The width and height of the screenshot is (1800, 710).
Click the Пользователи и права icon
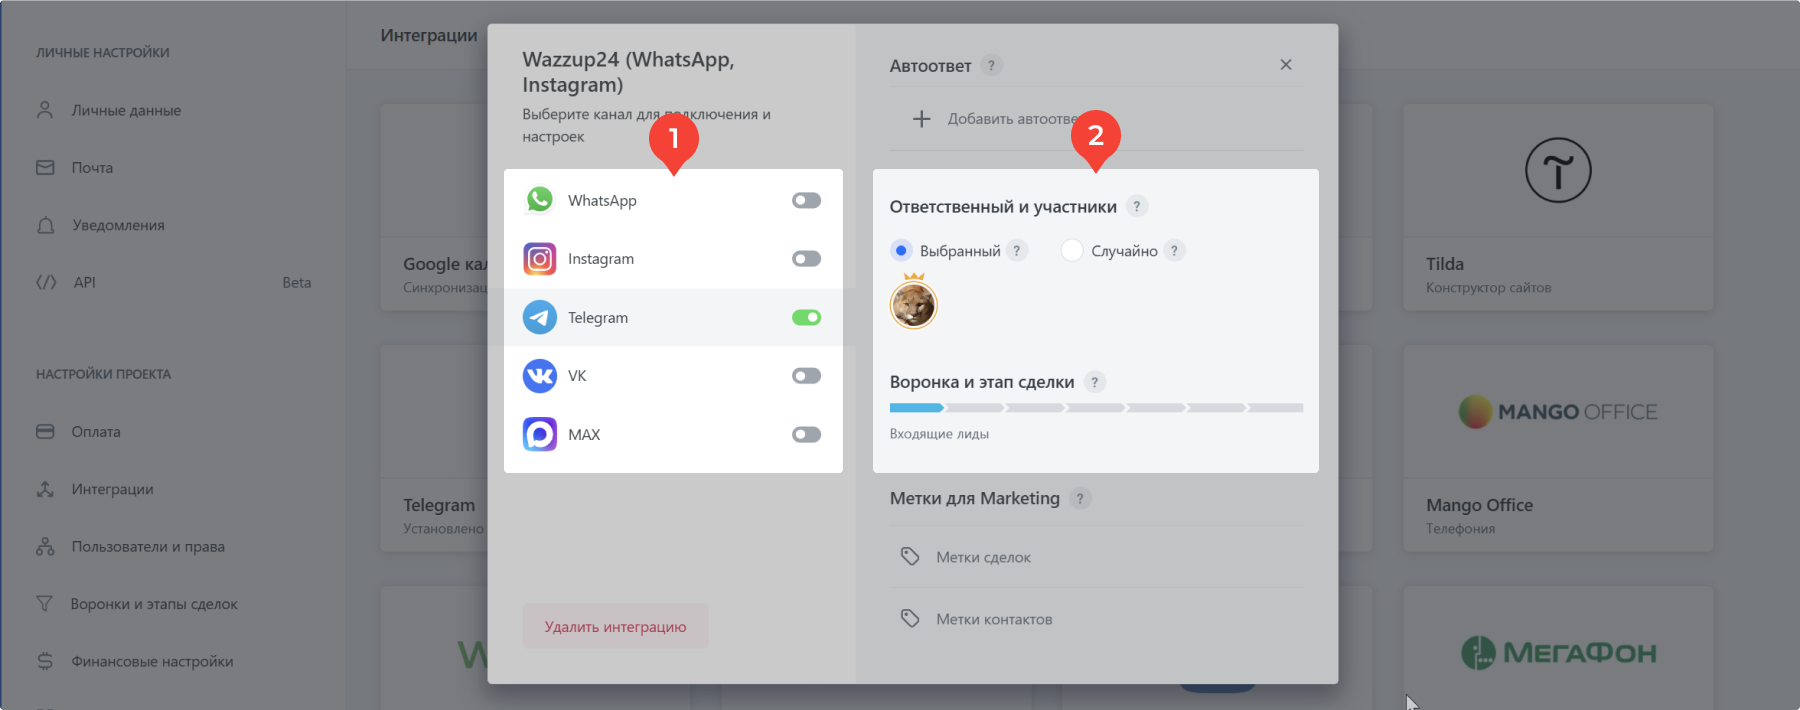pyautogui.click(x=45, y=547)
